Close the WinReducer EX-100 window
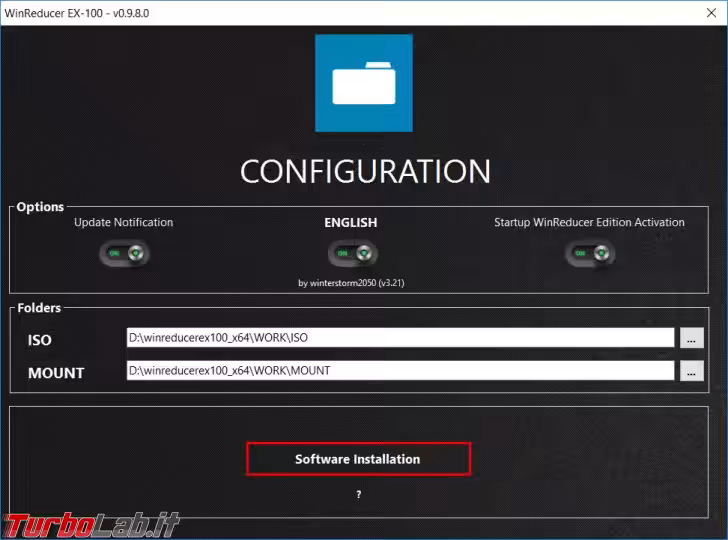The width and height of the screenshot is (728, 540). (x=711, y=13)
